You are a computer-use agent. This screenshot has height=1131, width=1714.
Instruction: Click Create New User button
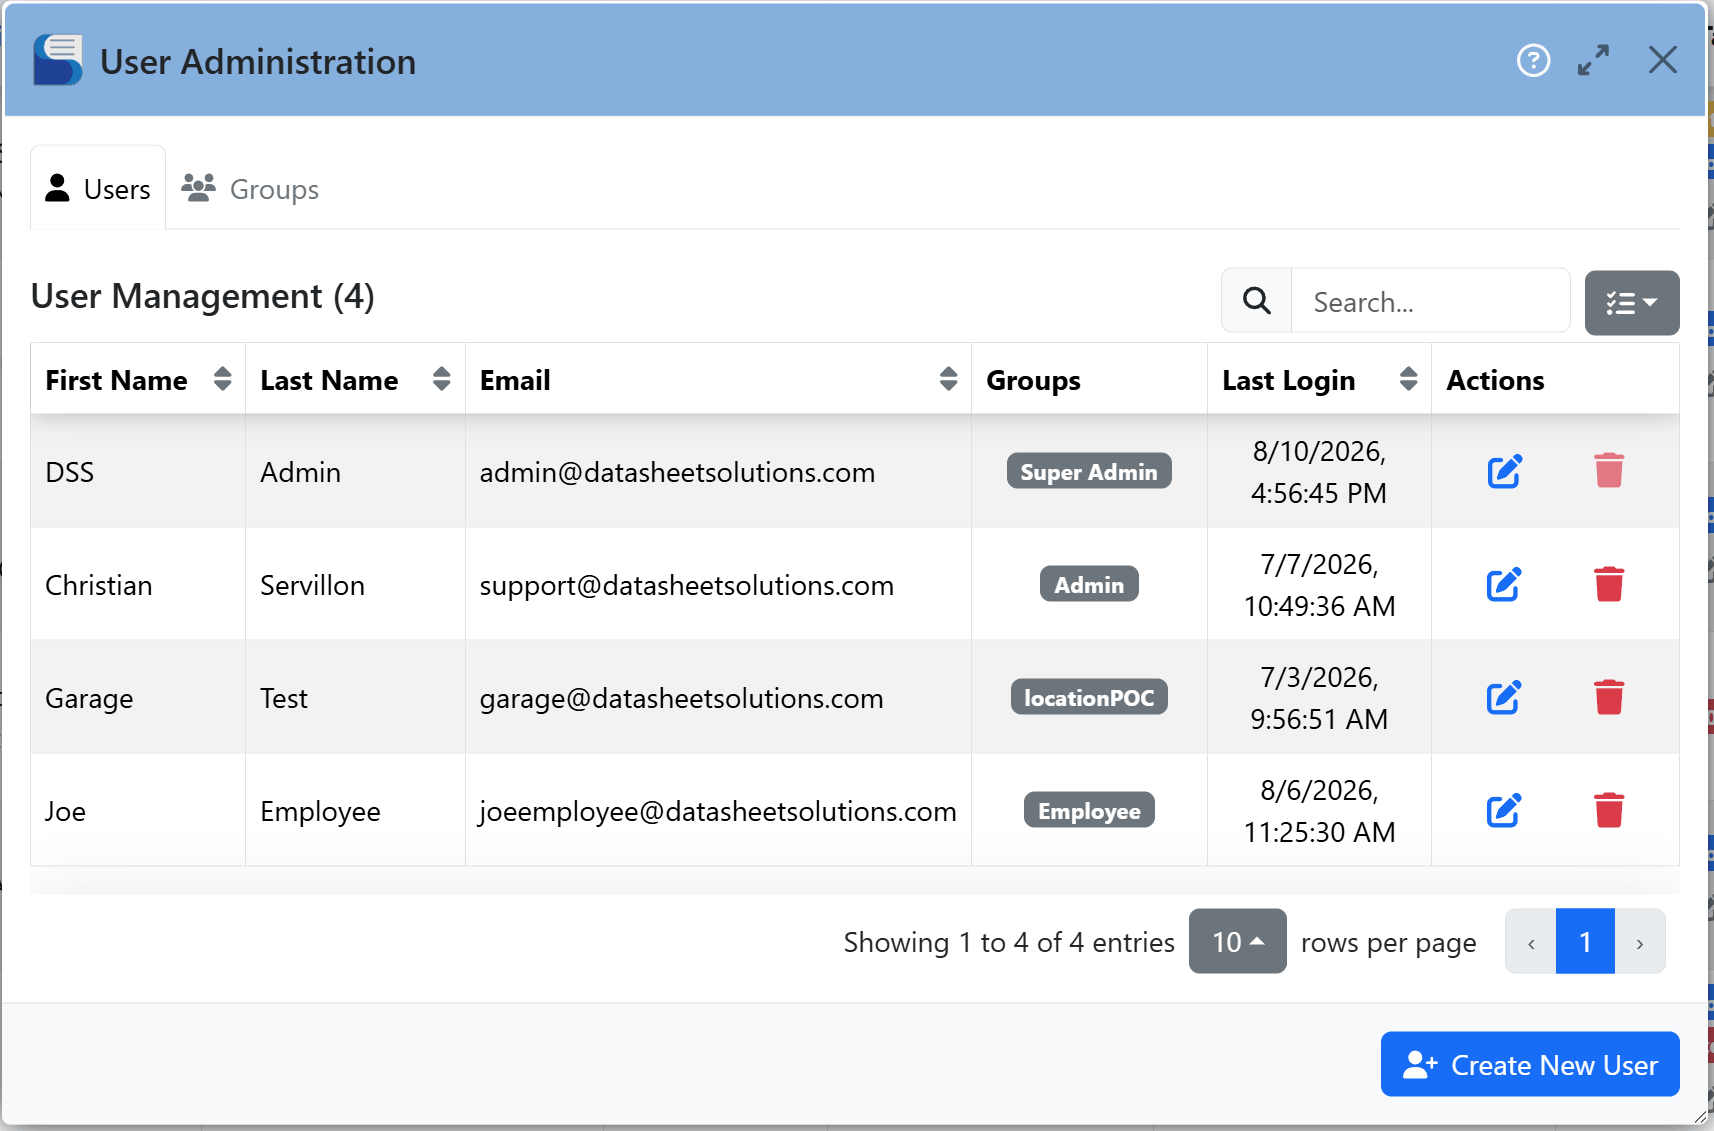1530,1064
